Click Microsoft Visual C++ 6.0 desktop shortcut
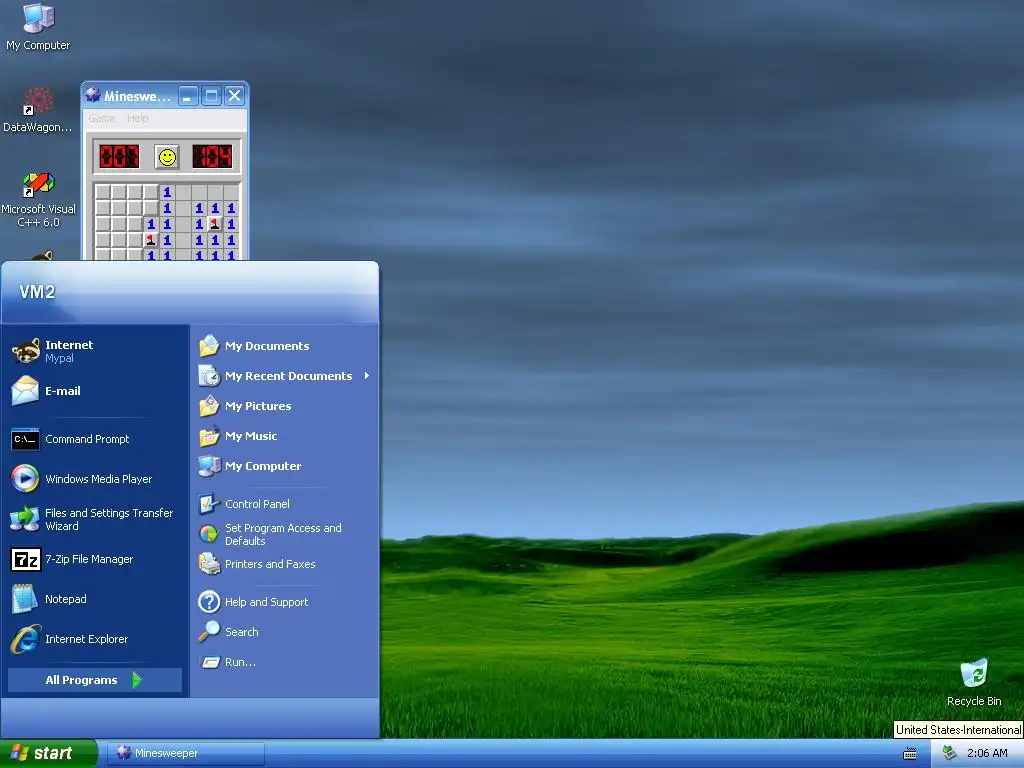 tap(38, 199)
